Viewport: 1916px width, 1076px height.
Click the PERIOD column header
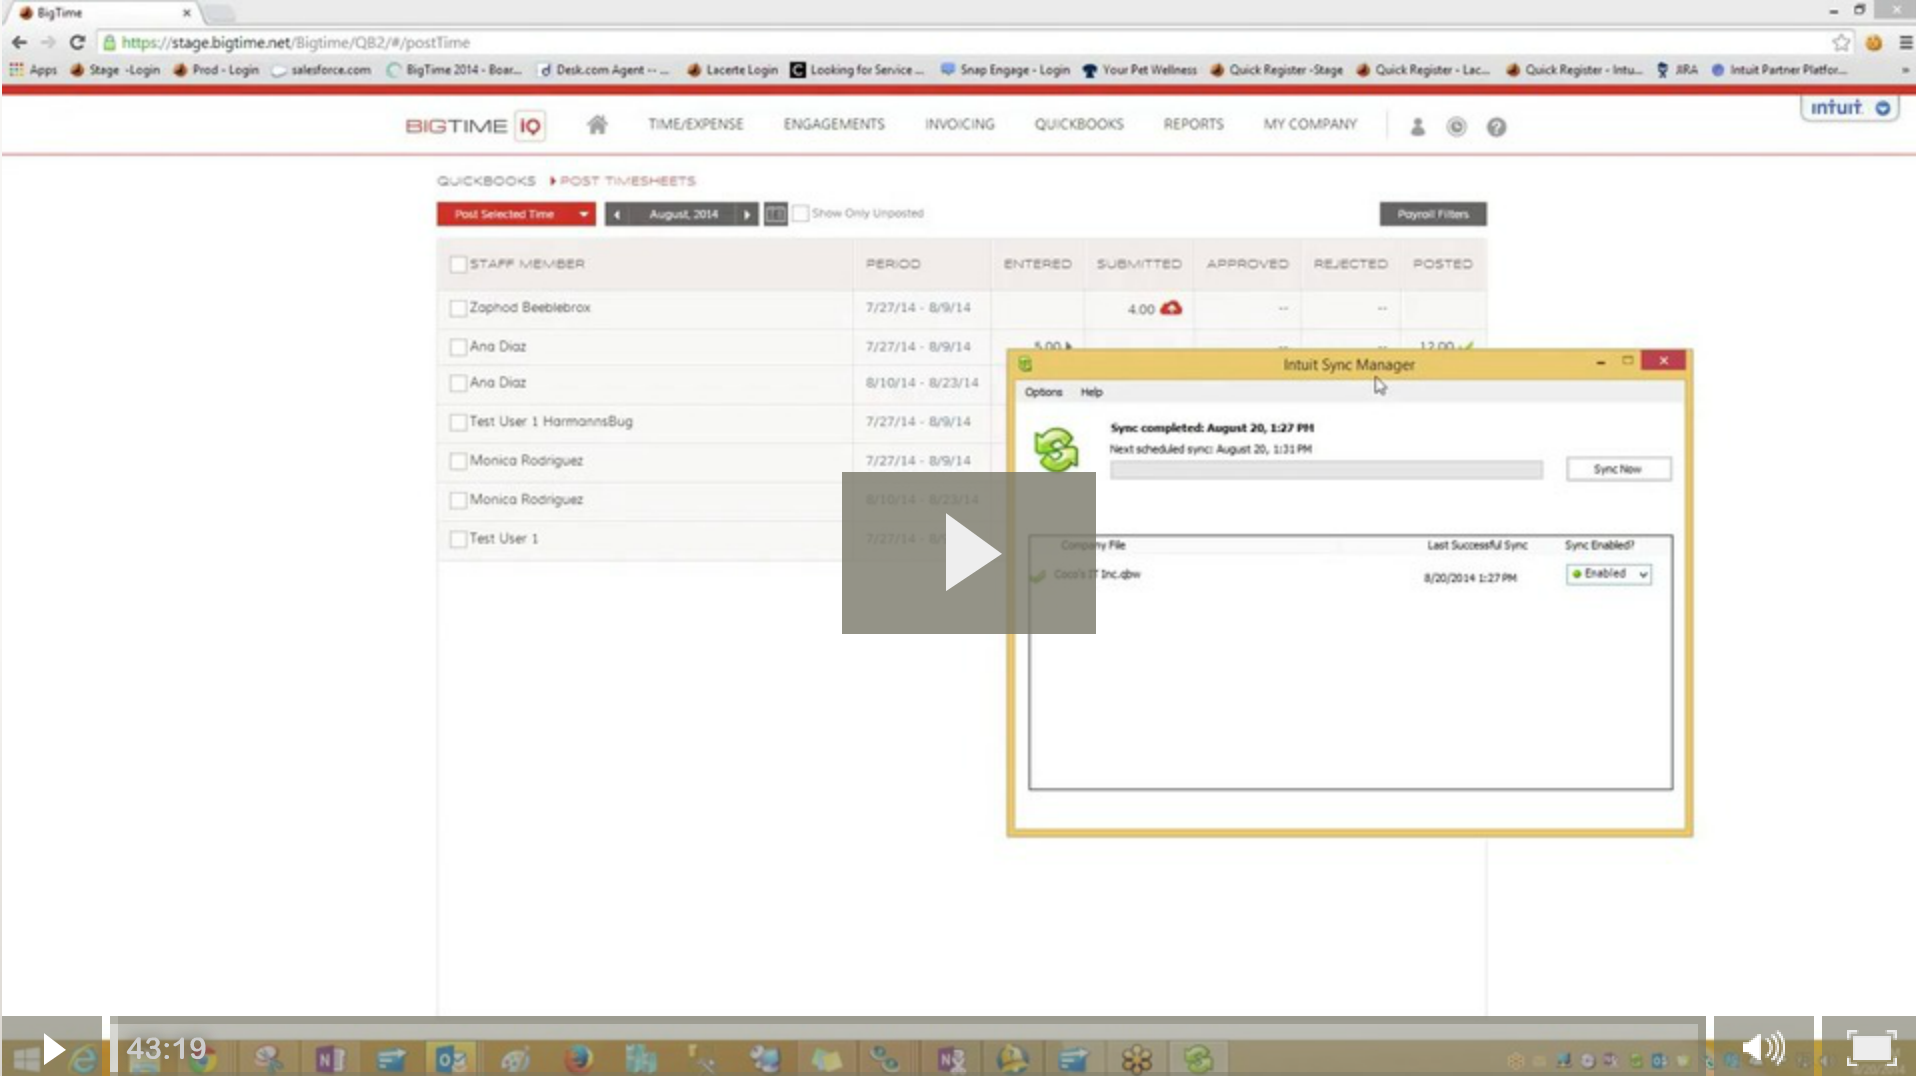pos(893,264)
